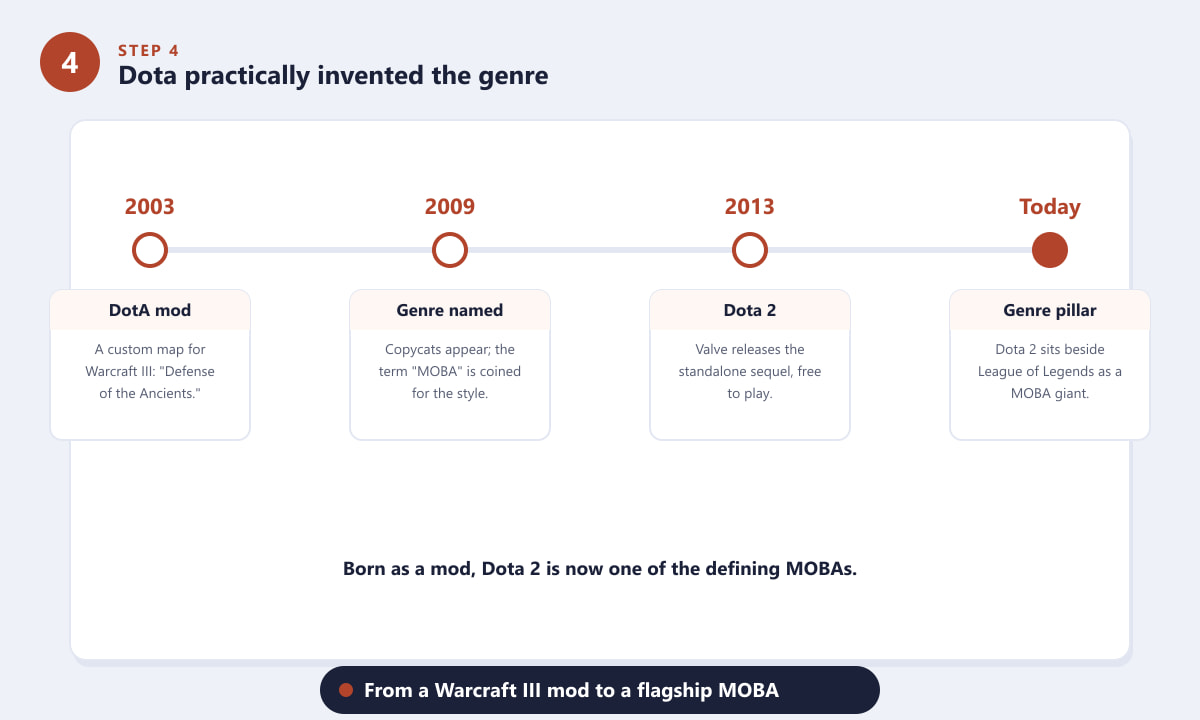The image size is (1200, 720).
Task: Click the League of Legends comparison text
Action: 1050,371
